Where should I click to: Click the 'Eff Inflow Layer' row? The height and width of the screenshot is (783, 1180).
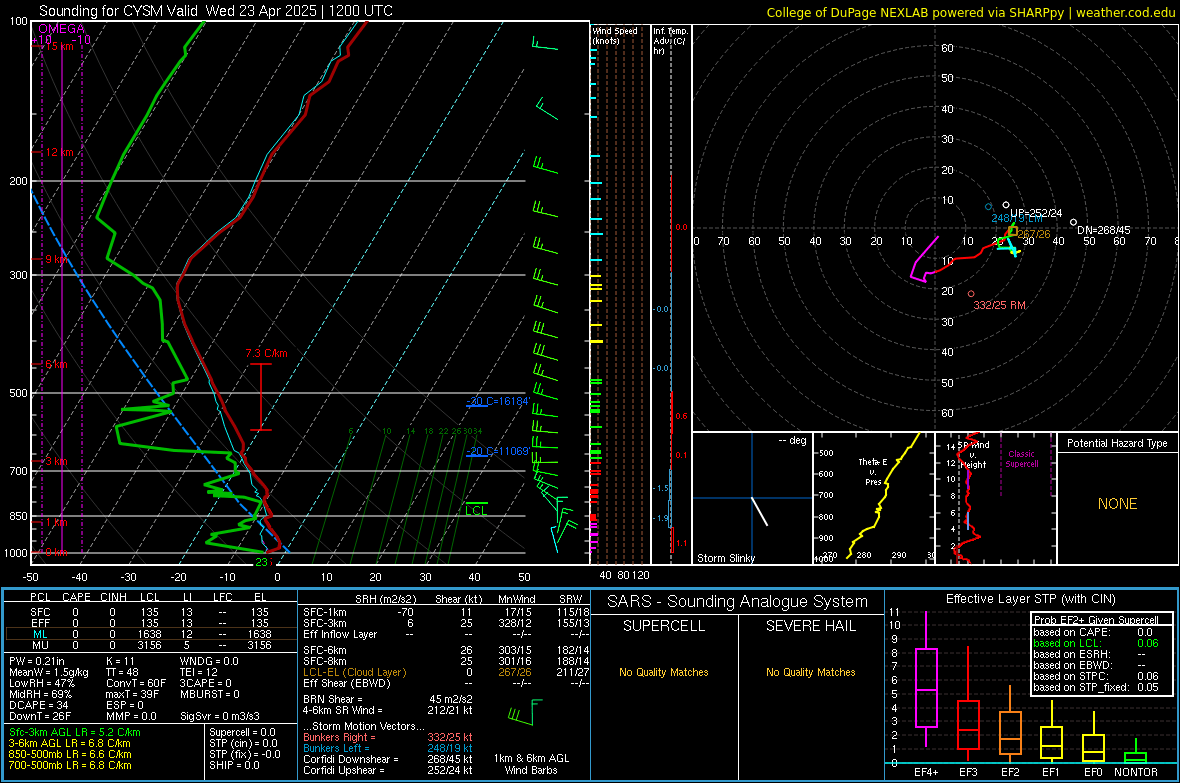(x=446, y=634)
